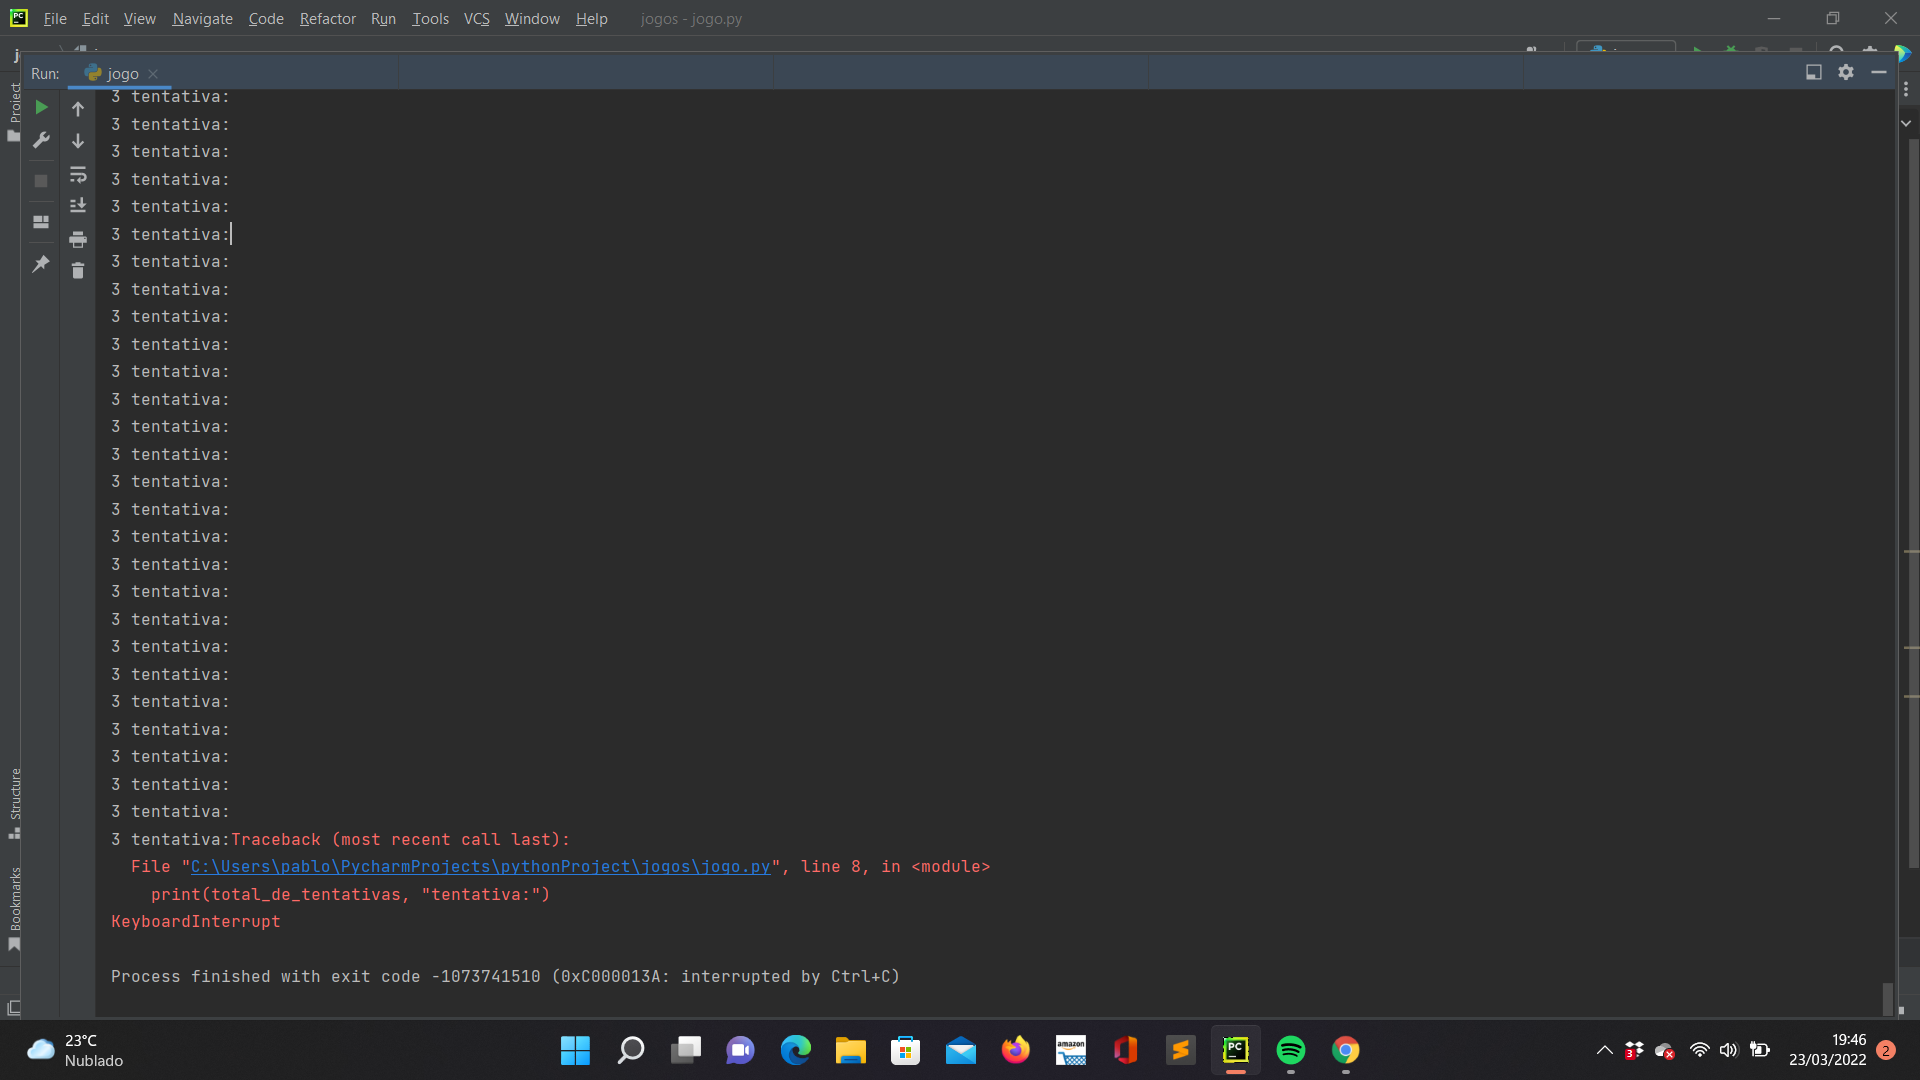Open the Structure tool window
The width and height of the screenshot is (1920, 1080).
coord(14,804)
